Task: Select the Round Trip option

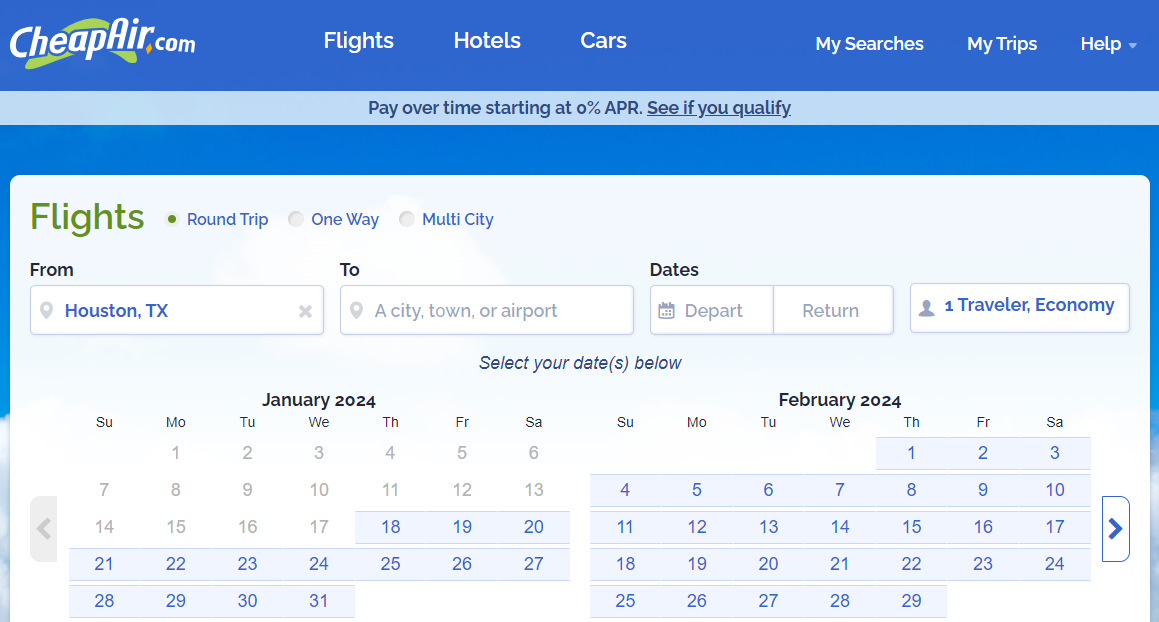Action: (x=173, y=219)
